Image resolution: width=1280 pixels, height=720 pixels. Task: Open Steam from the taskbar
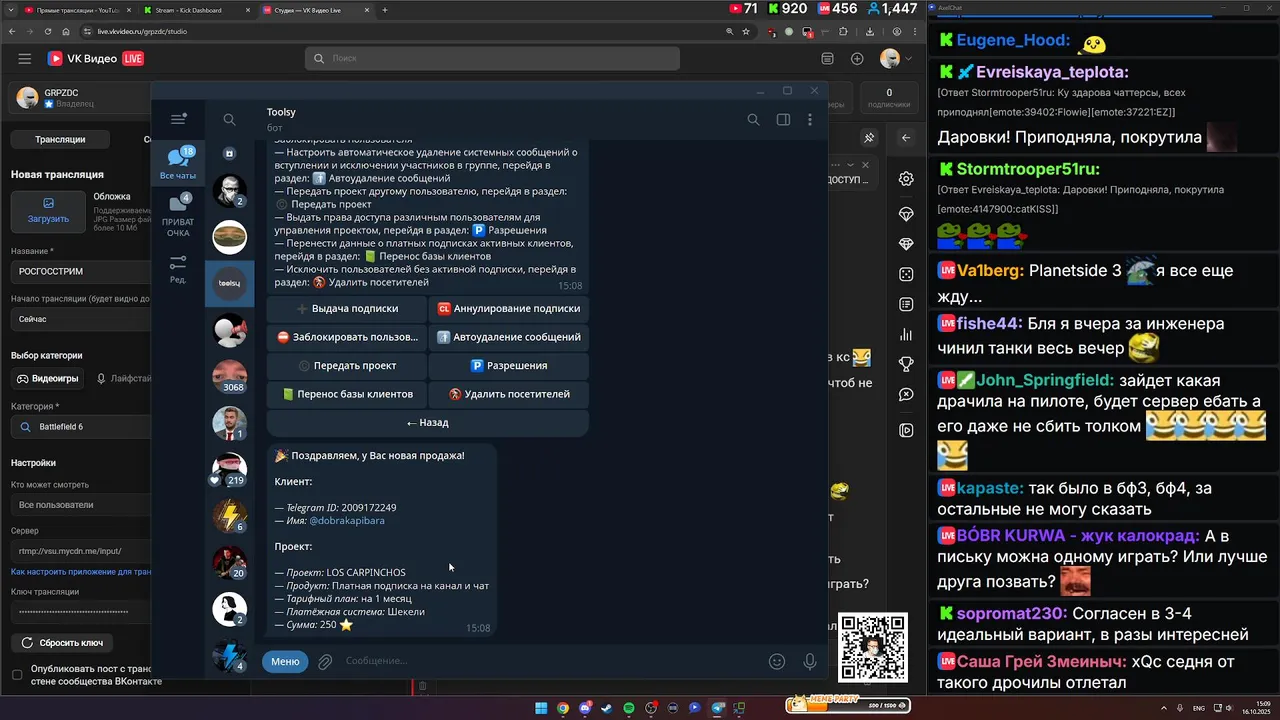(607, 708)
